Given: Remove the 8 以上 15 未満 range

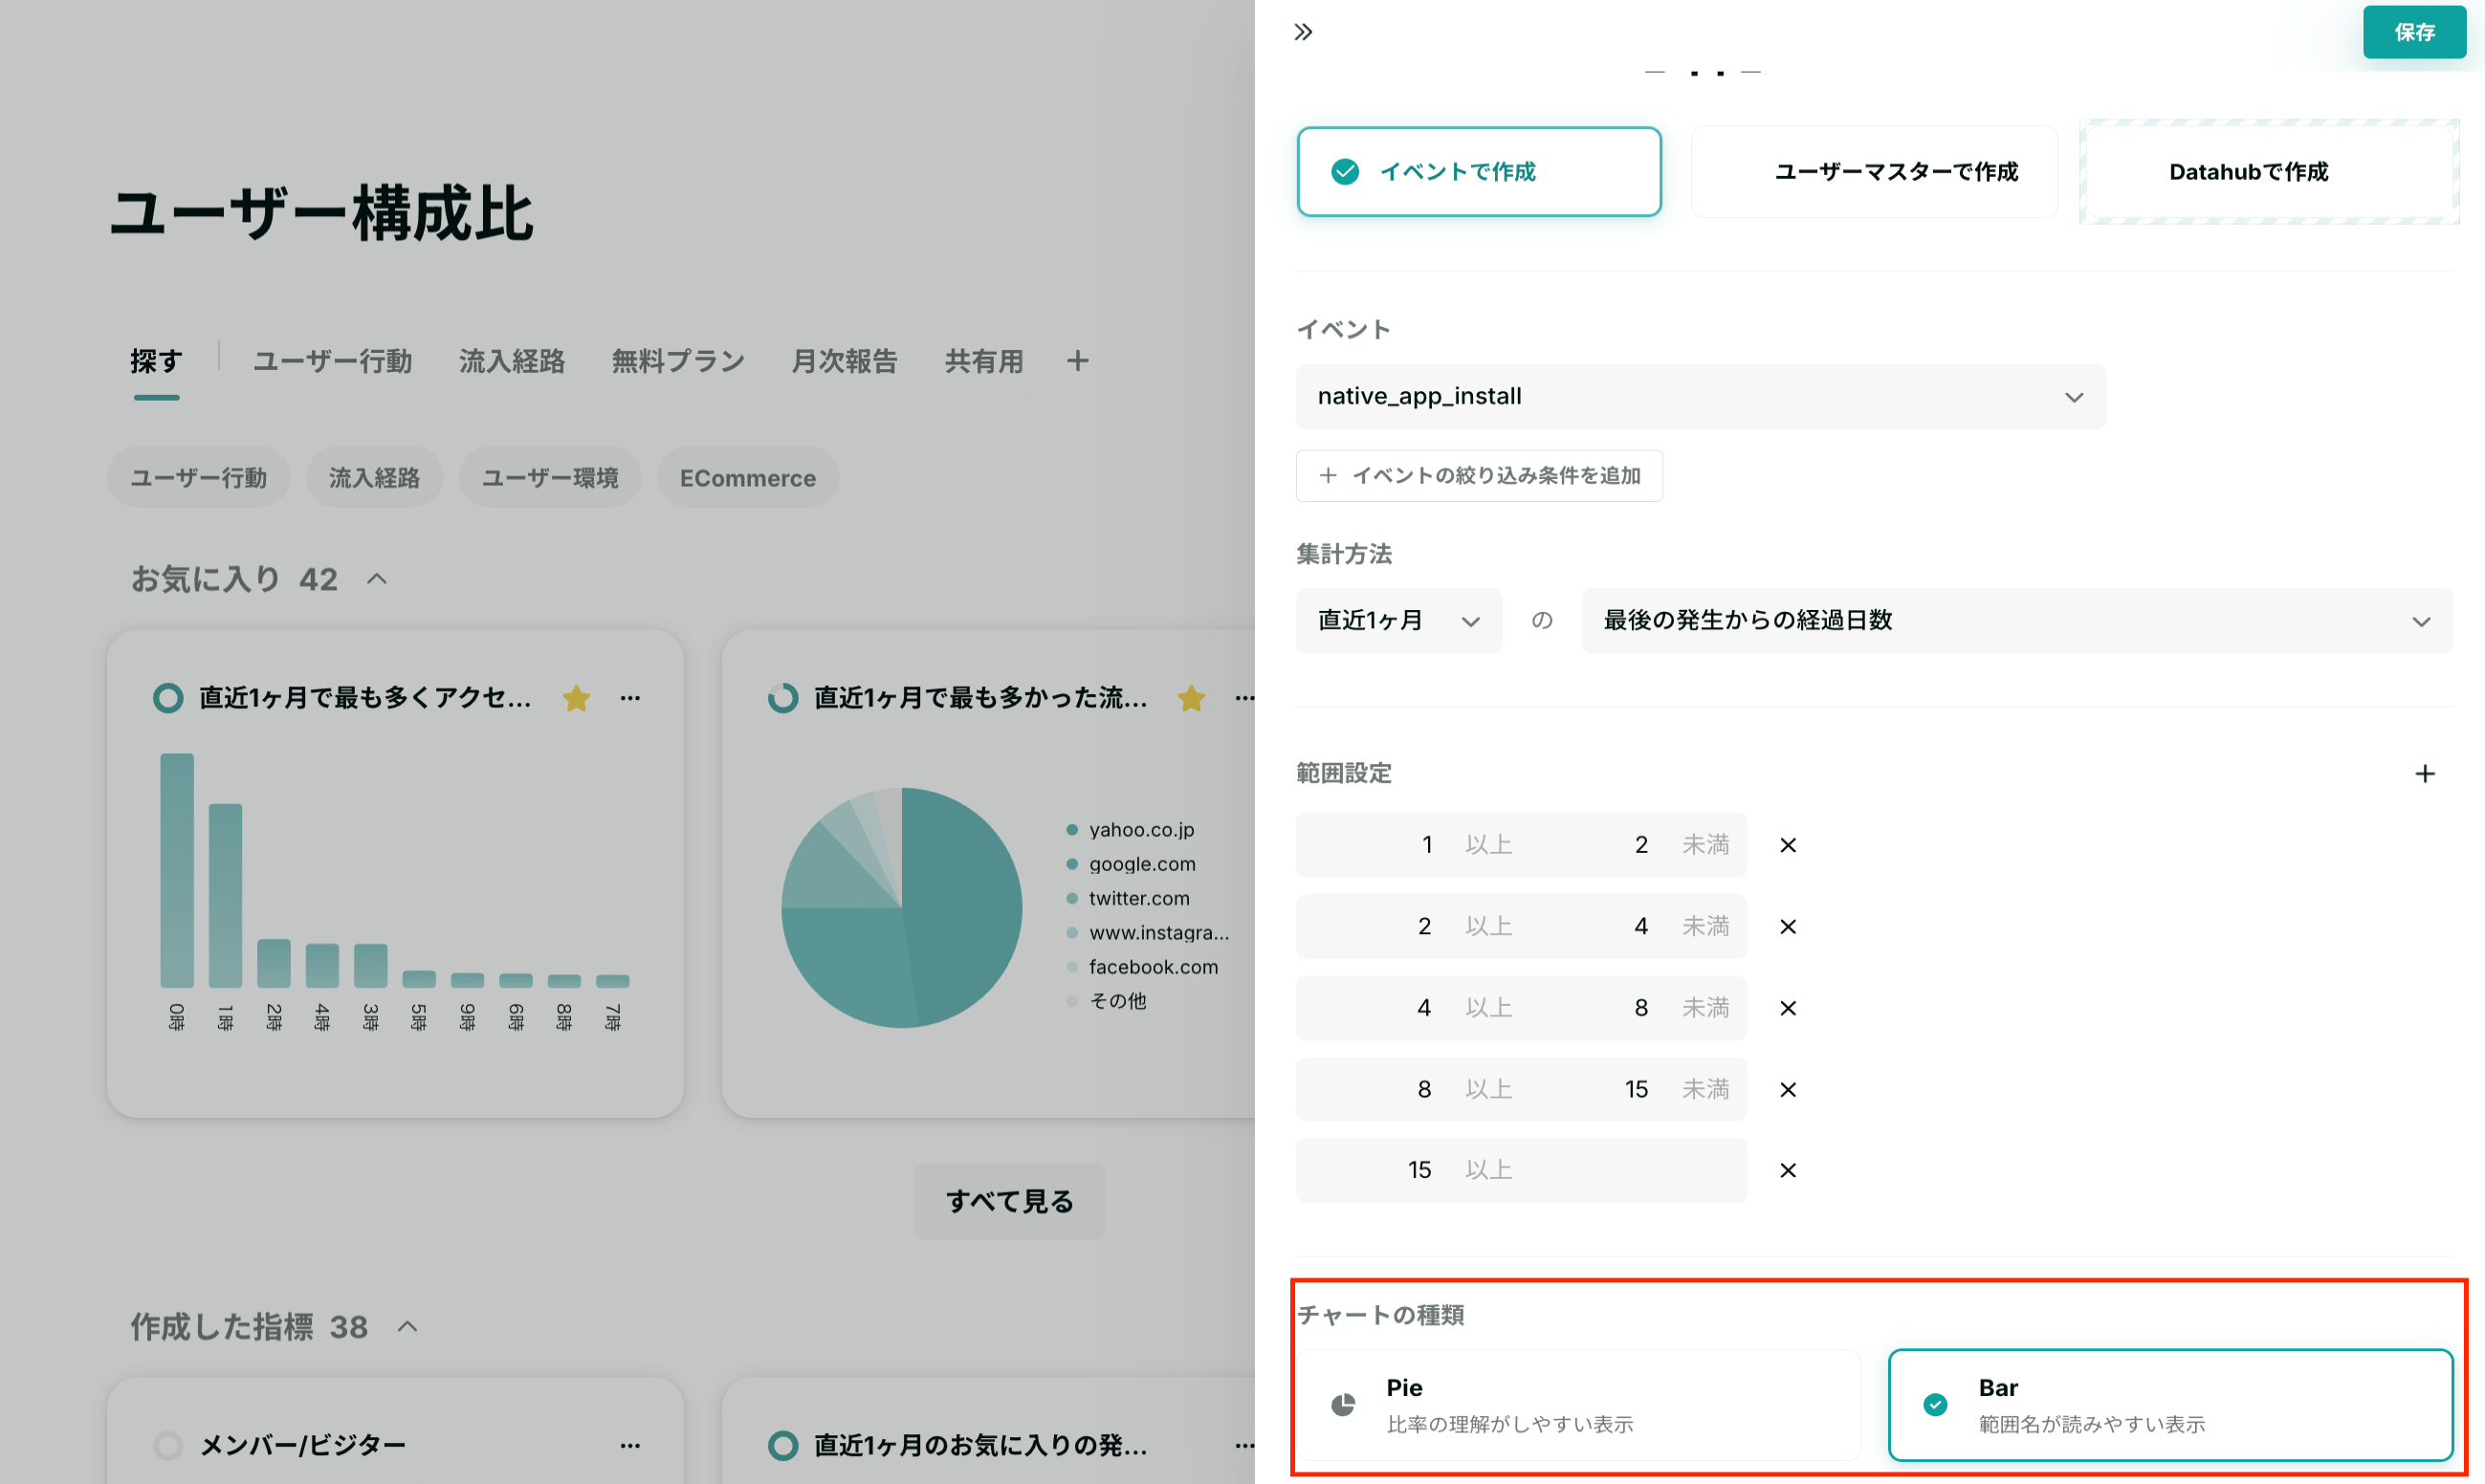Looking at the screenshot, I should [x=1787, y=1089].
